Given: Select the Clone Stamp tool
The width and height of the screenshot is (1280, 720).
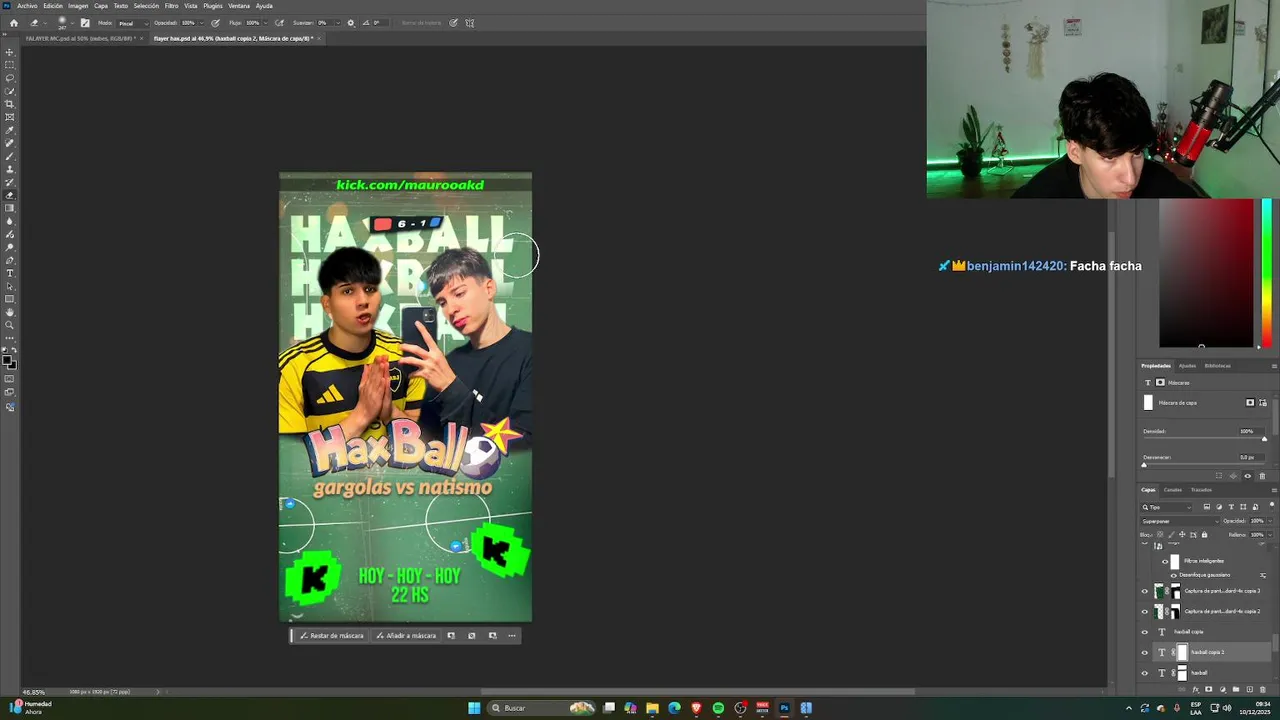Looking at the screenshot, I should pyautogui.click(x=10, y=169).
